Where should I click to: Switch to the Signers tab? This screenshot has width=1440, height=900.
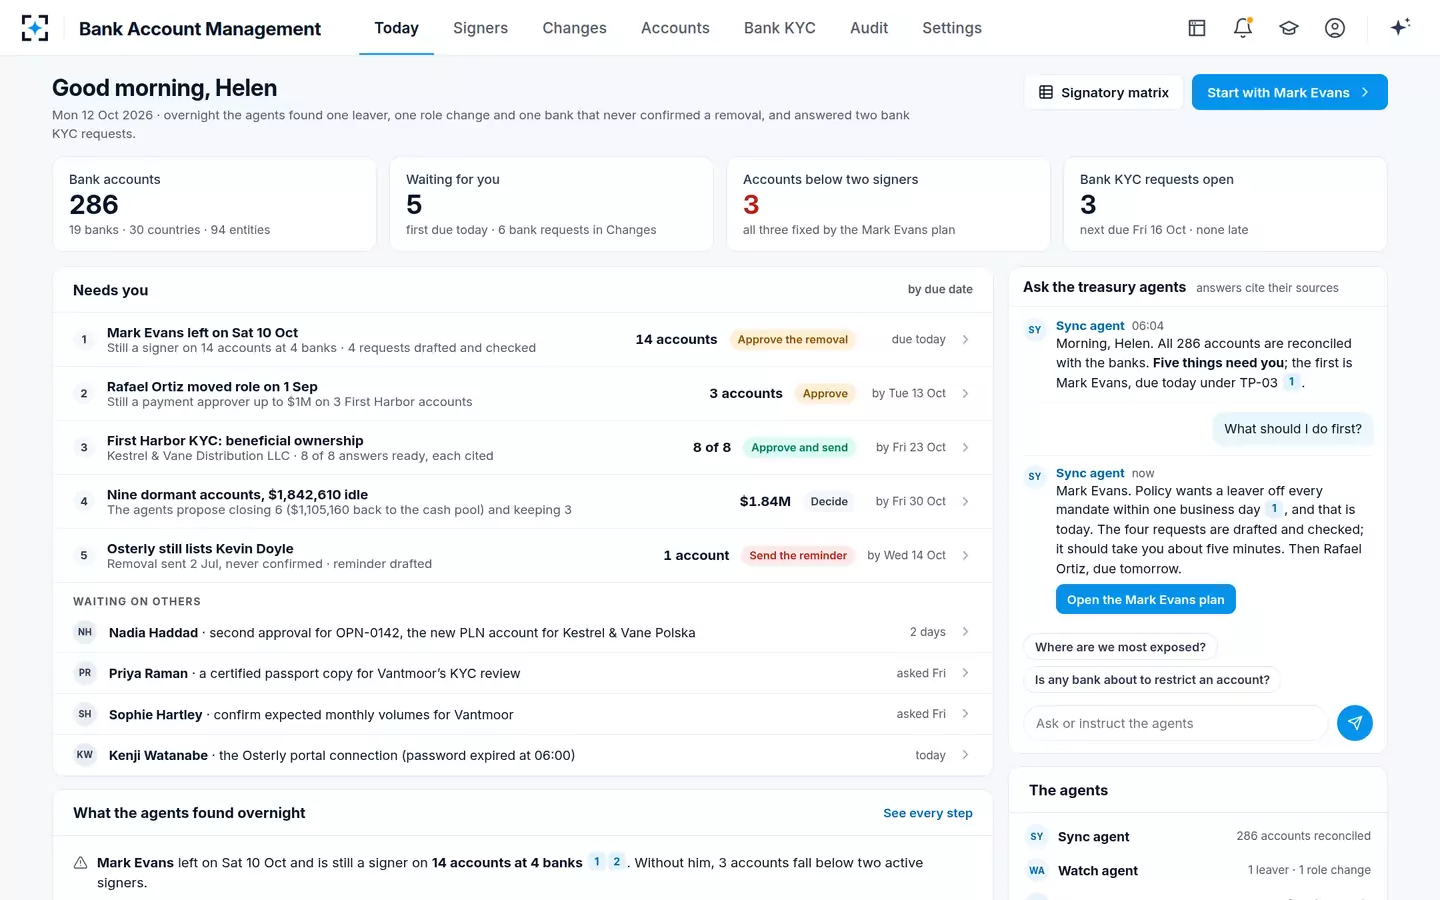pyautogui.click(x=480, y=28)
